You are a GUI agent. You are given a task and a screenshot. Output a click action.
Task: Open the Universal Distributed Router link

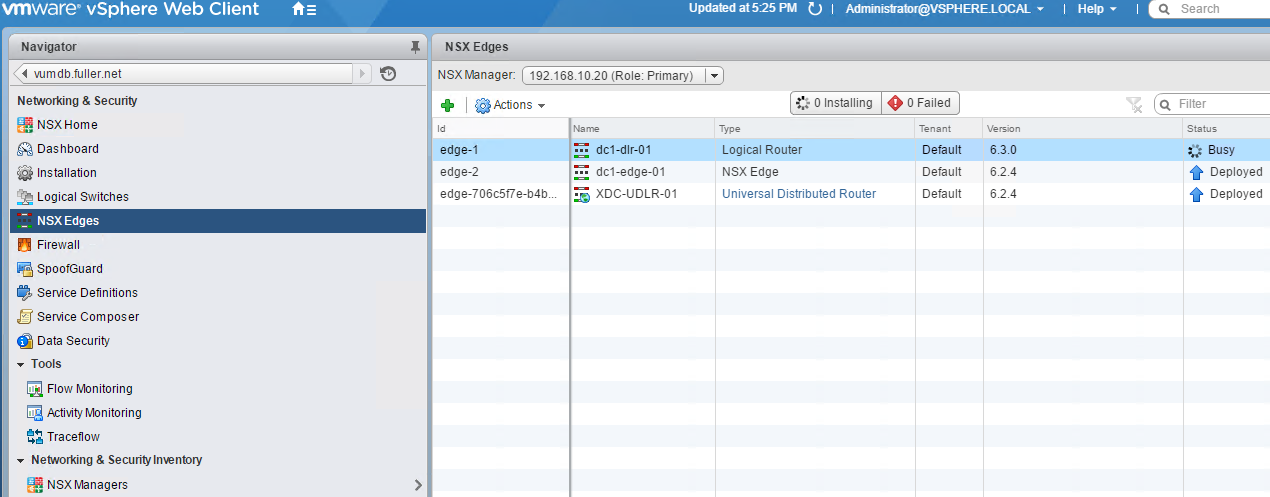coord(799,194)
